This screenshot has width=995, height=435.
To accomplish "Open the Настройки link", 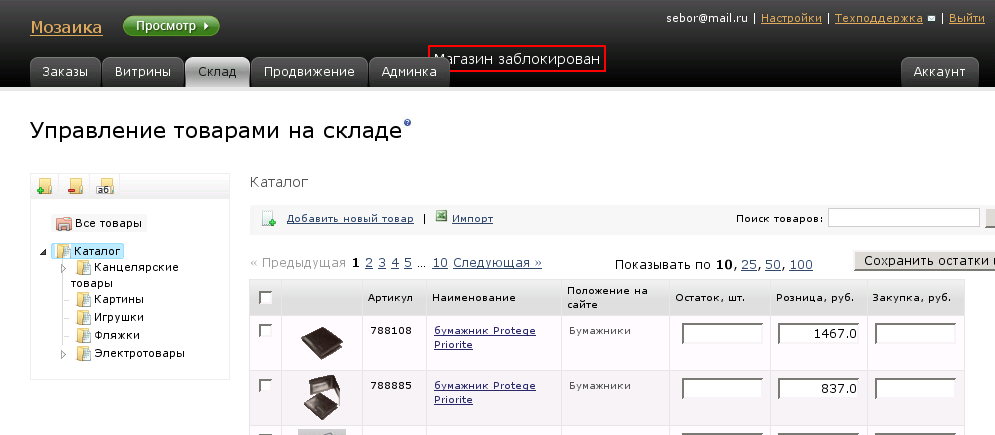I will tap(791, 18).
